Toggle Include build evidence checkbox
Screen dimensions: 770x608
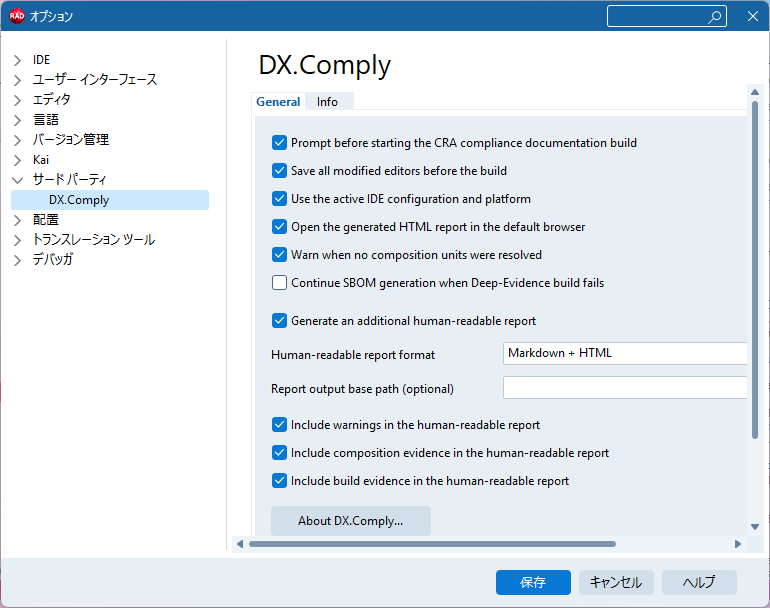point(279,481)
